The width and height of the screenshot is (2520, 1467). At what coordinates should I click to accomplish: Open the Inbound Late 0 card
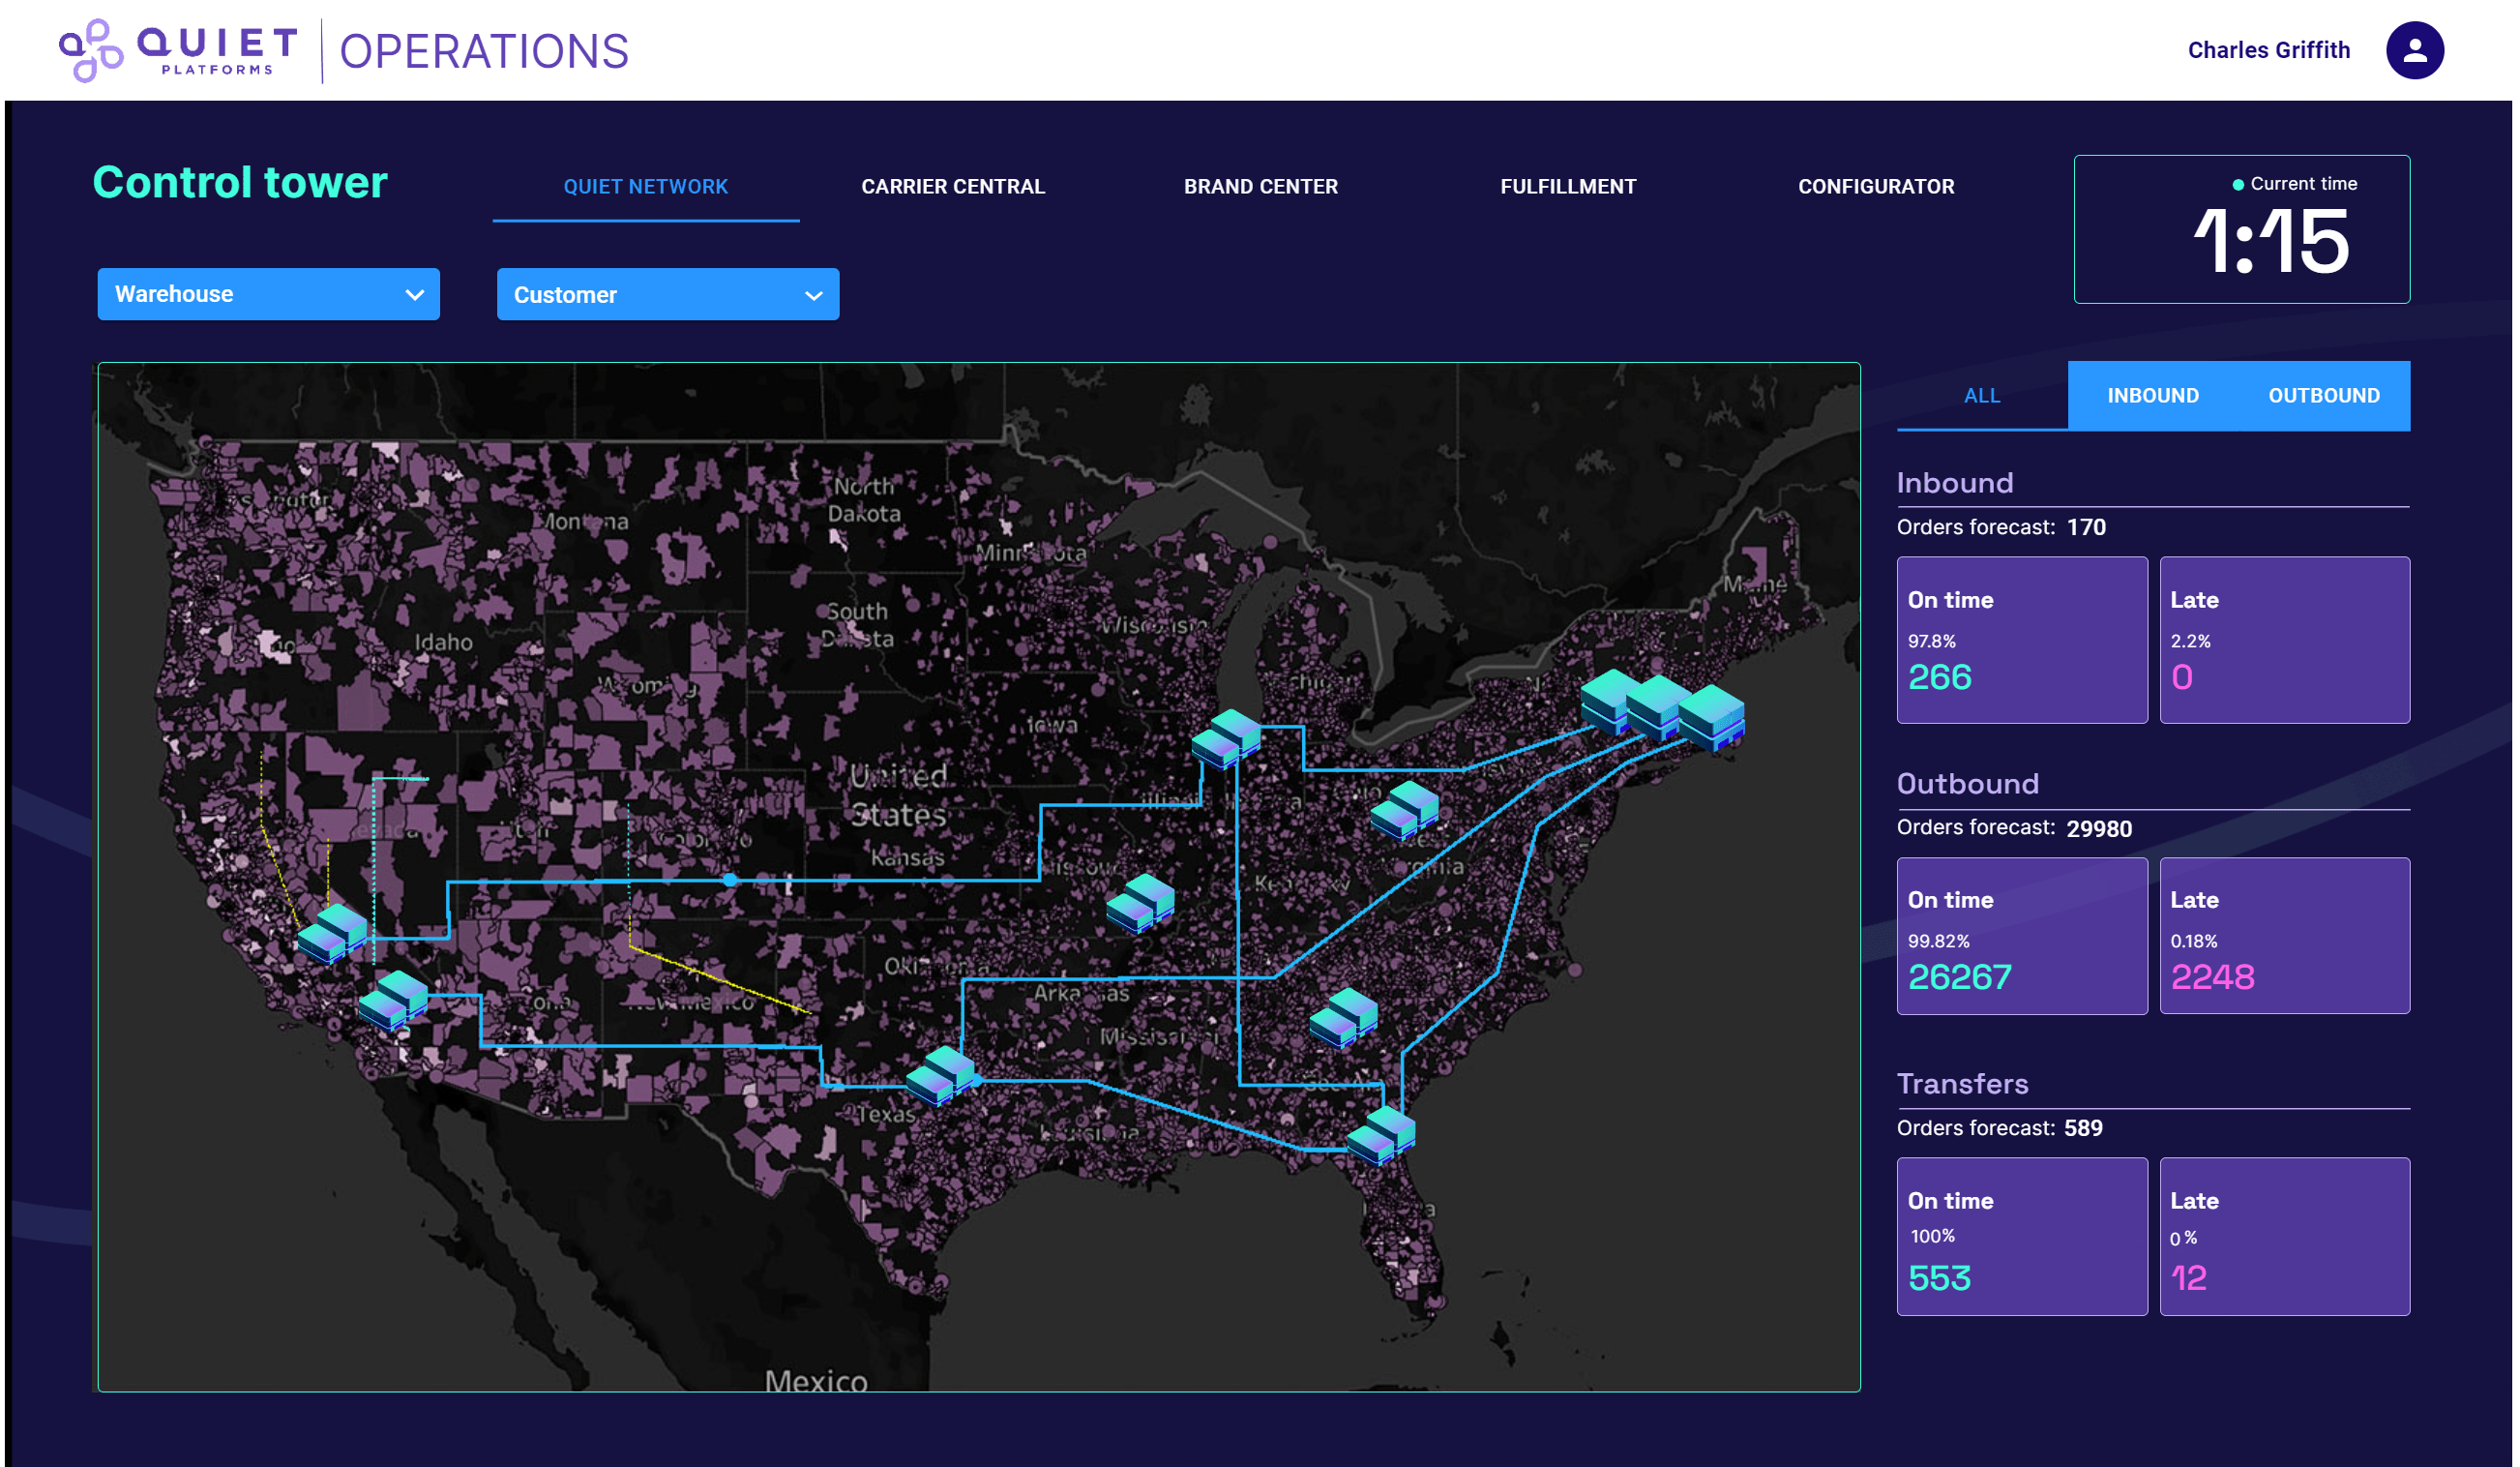click(2285, 640)
